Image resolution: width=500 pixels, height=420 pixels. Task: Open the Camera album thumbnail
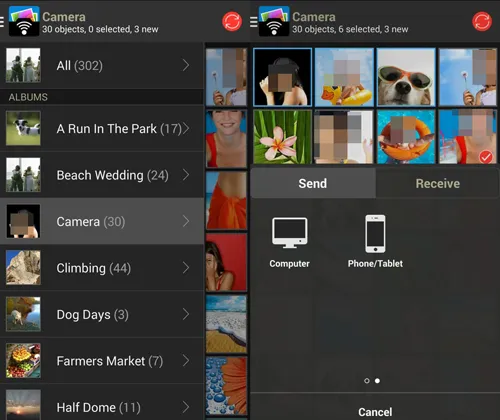click(x=23, y=221)
